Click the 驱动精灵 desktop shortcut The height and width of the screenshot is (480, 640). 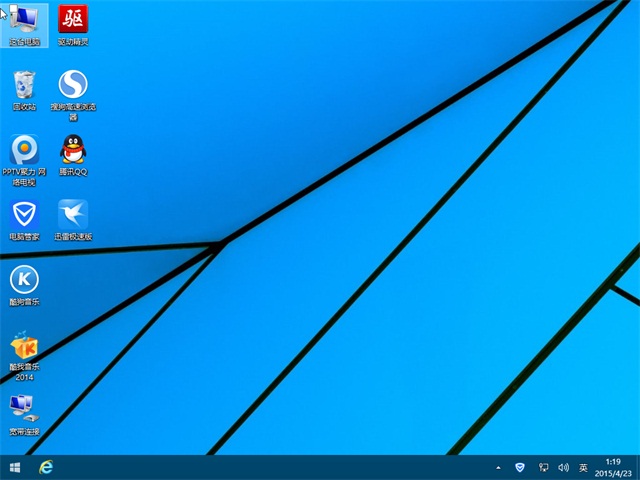point(73,20)
